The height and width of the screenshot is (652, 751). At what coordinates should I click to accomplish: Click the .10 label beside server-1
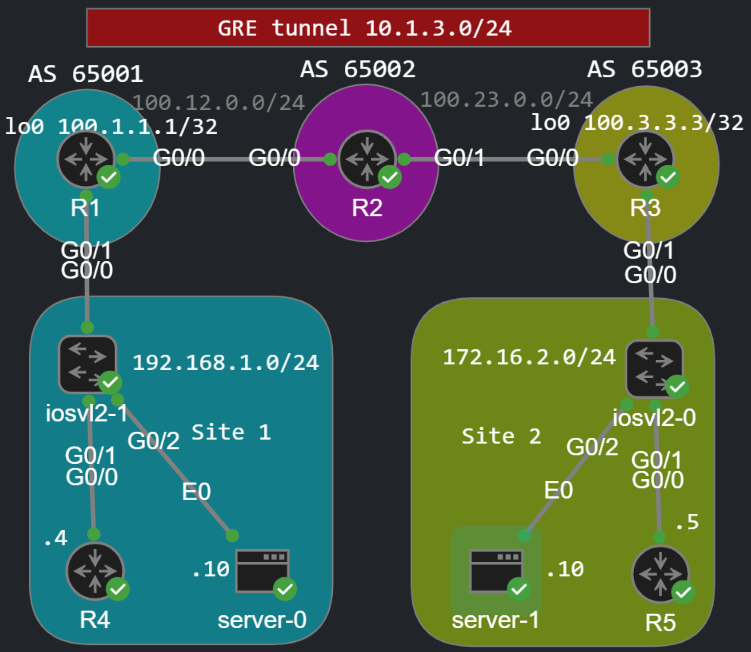(x=565, y=570)
